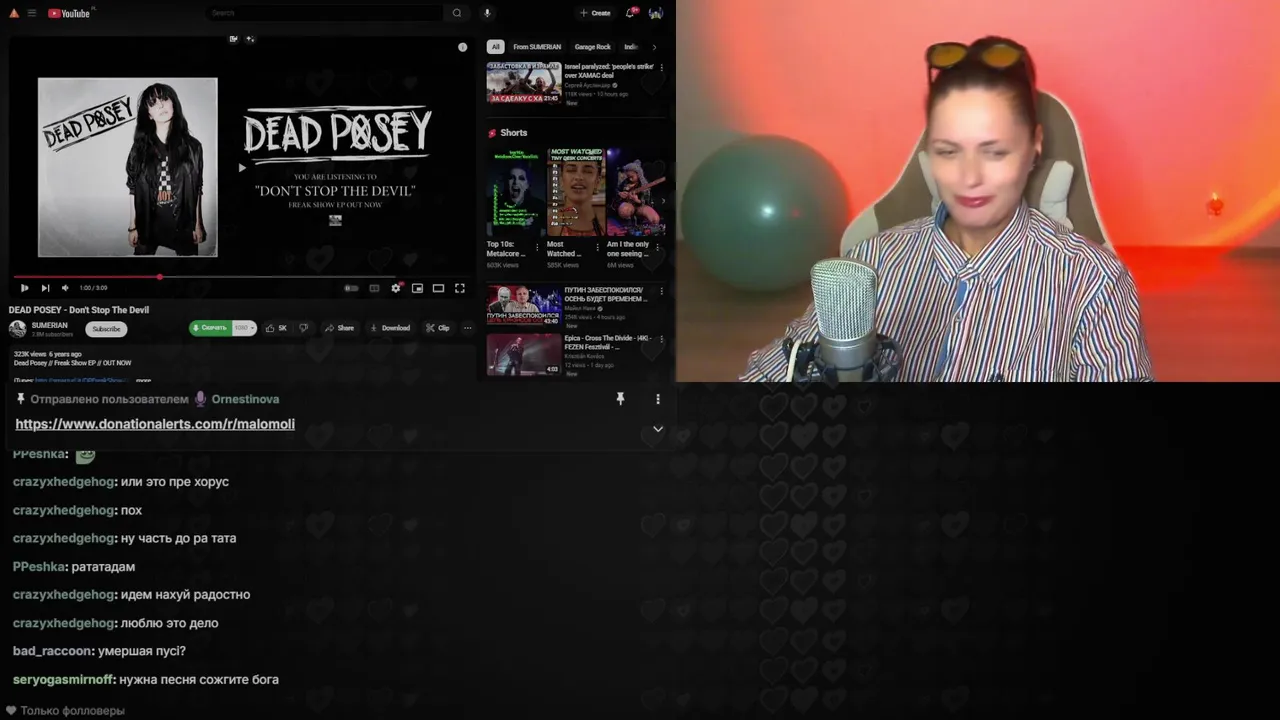Open YouTube notifications bell
The width and height of the screenshot is (1280, 720).
[x=631, y=13]
